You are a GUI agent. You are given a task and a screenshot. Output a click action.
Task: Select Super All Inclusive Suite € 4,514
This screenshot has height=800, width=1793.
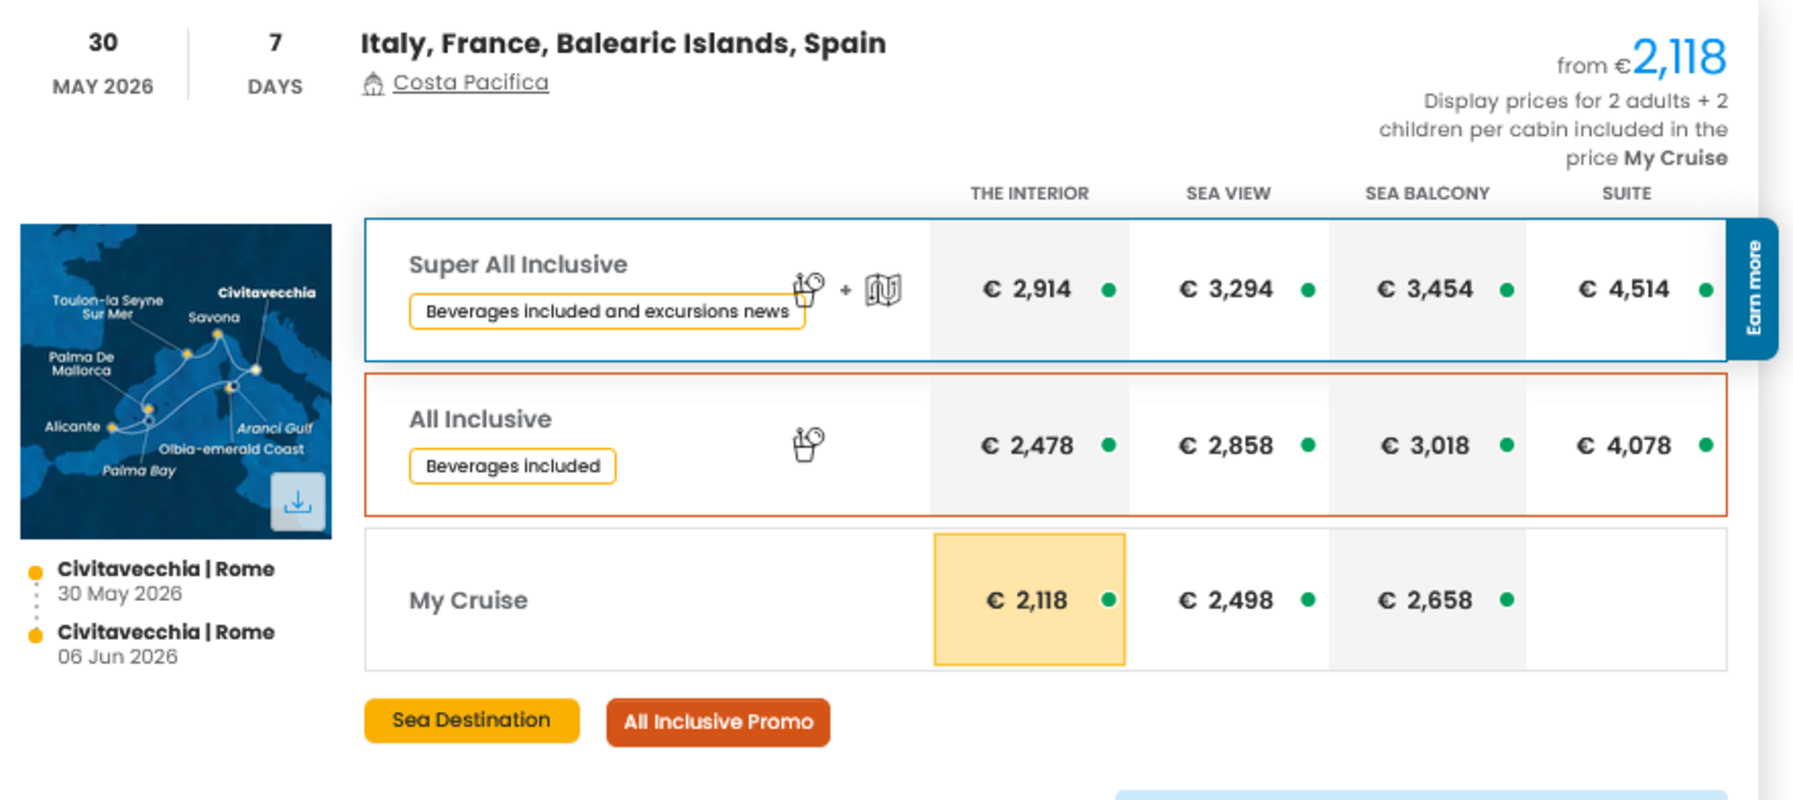[x=1625, y=290]
